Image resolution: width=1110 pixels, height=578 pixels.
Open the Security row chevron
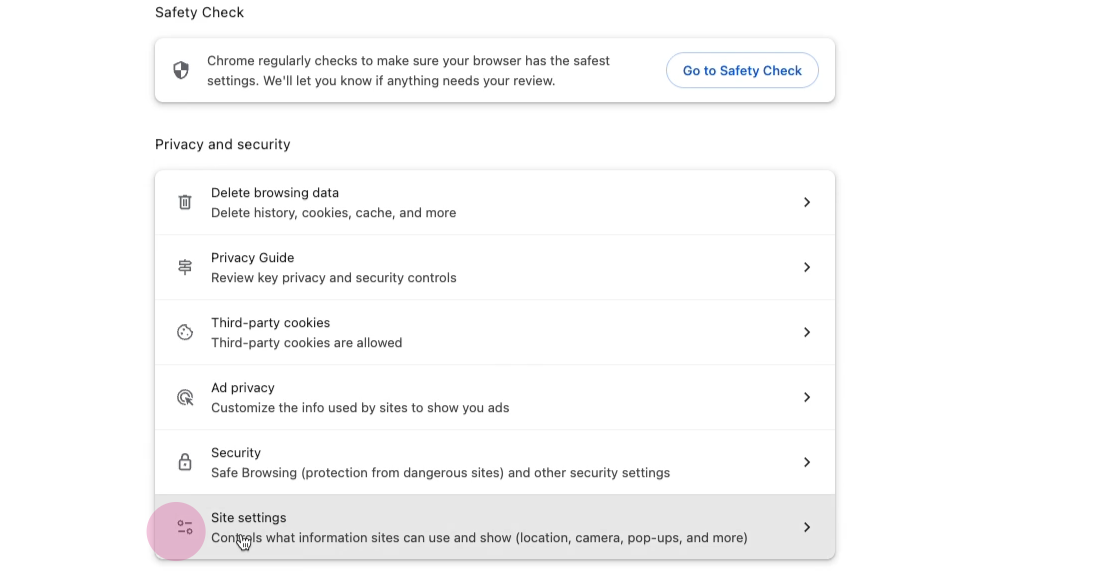pyautogui.click(x=806, y=463)
